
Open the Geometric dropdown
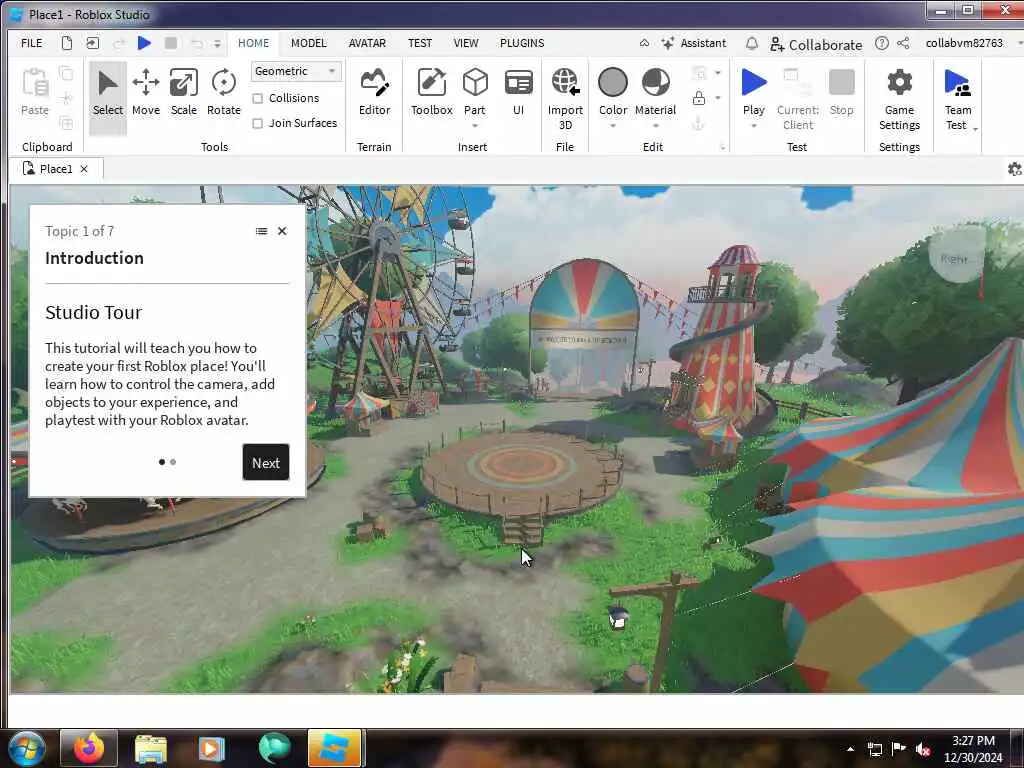pyautogui.click(x=296, y=71)
